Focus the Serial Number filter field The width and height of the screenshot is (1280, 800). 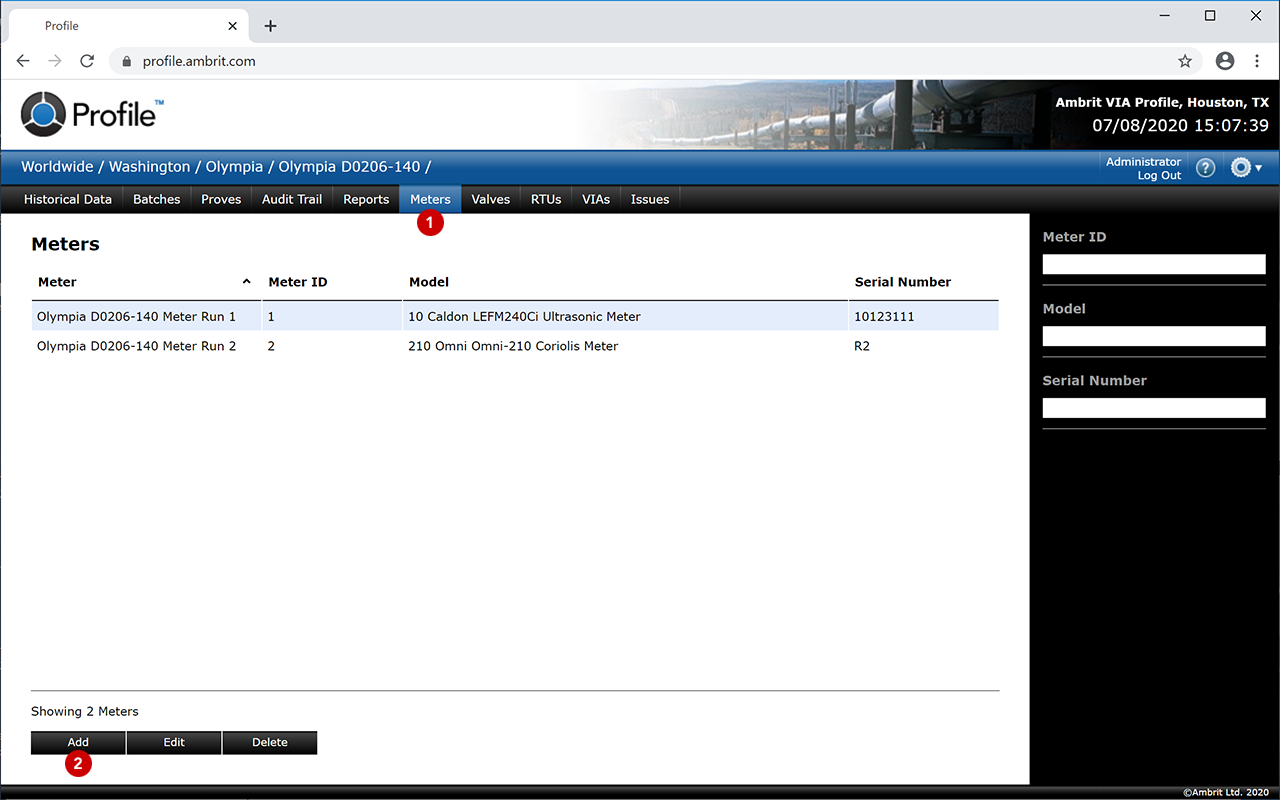(1153, 408)
